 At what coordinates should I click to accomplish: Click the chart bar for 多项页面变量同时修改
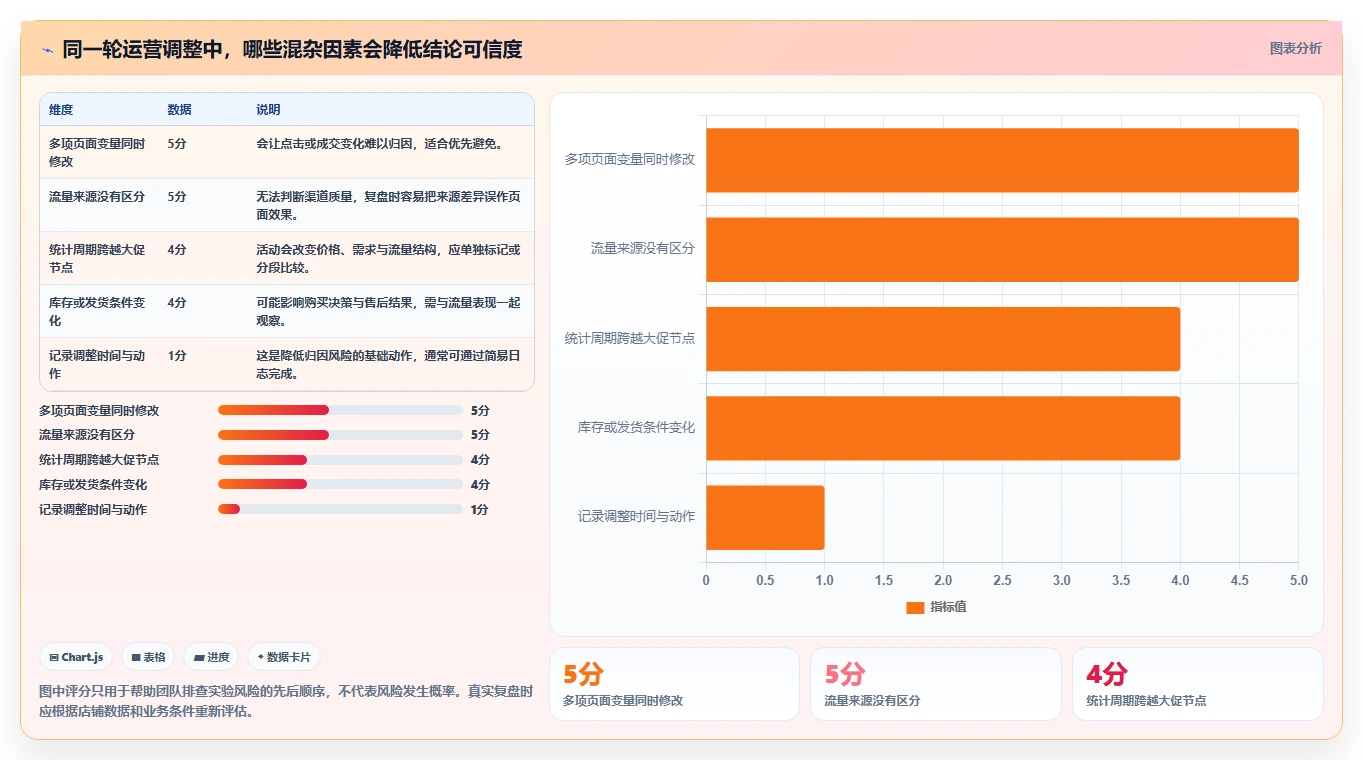click(x=1002, y=160)
